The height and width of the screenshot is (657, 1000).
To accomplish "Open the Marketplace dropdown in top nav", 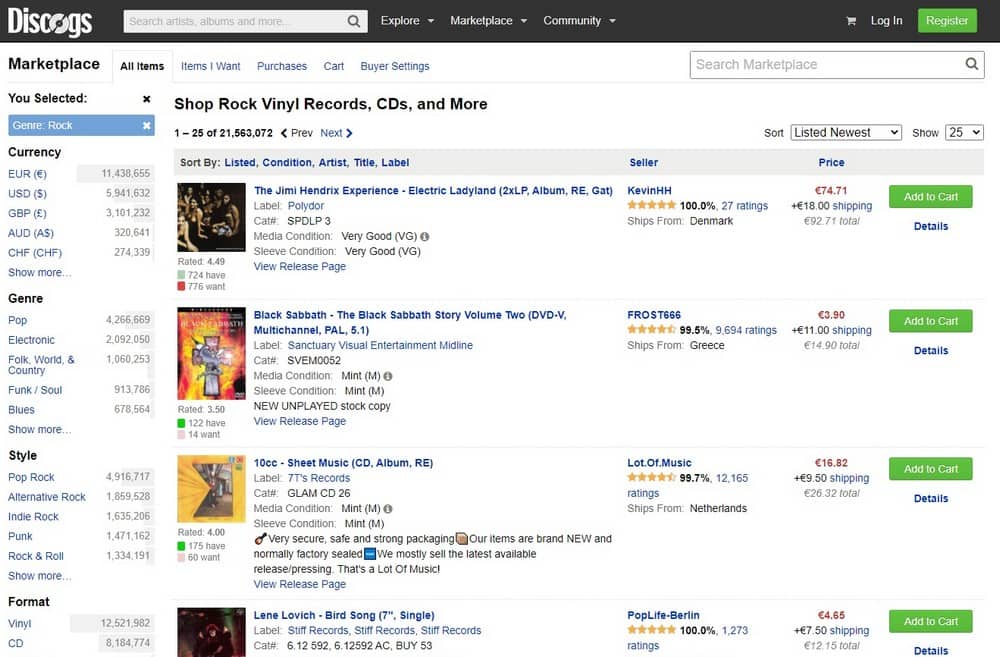I will pyautogui.click(x=489, y=21).
